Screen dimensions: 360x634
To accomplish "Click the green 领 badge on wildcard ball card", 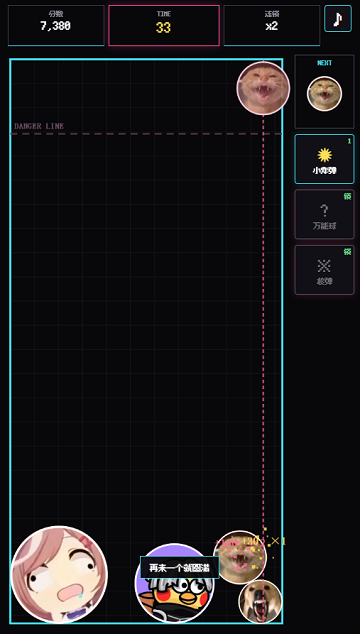I will 347,197.
